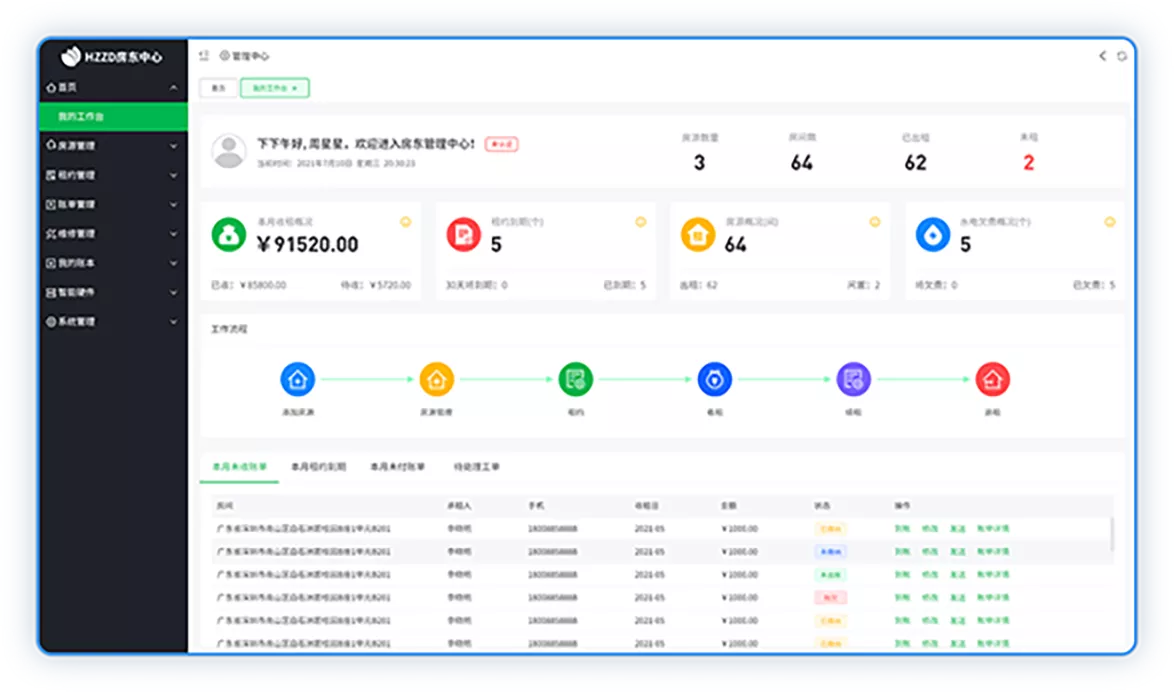Click the green 租约 workflow icon
The width and height of the screenshot is (1174, 692).
tap(575, 380)
